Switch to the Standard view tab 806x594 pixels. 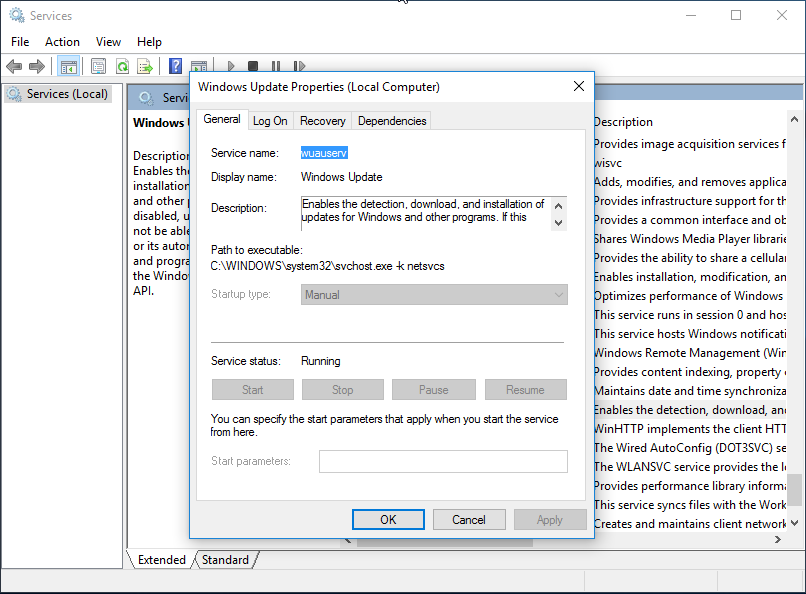tap(225, 560)
